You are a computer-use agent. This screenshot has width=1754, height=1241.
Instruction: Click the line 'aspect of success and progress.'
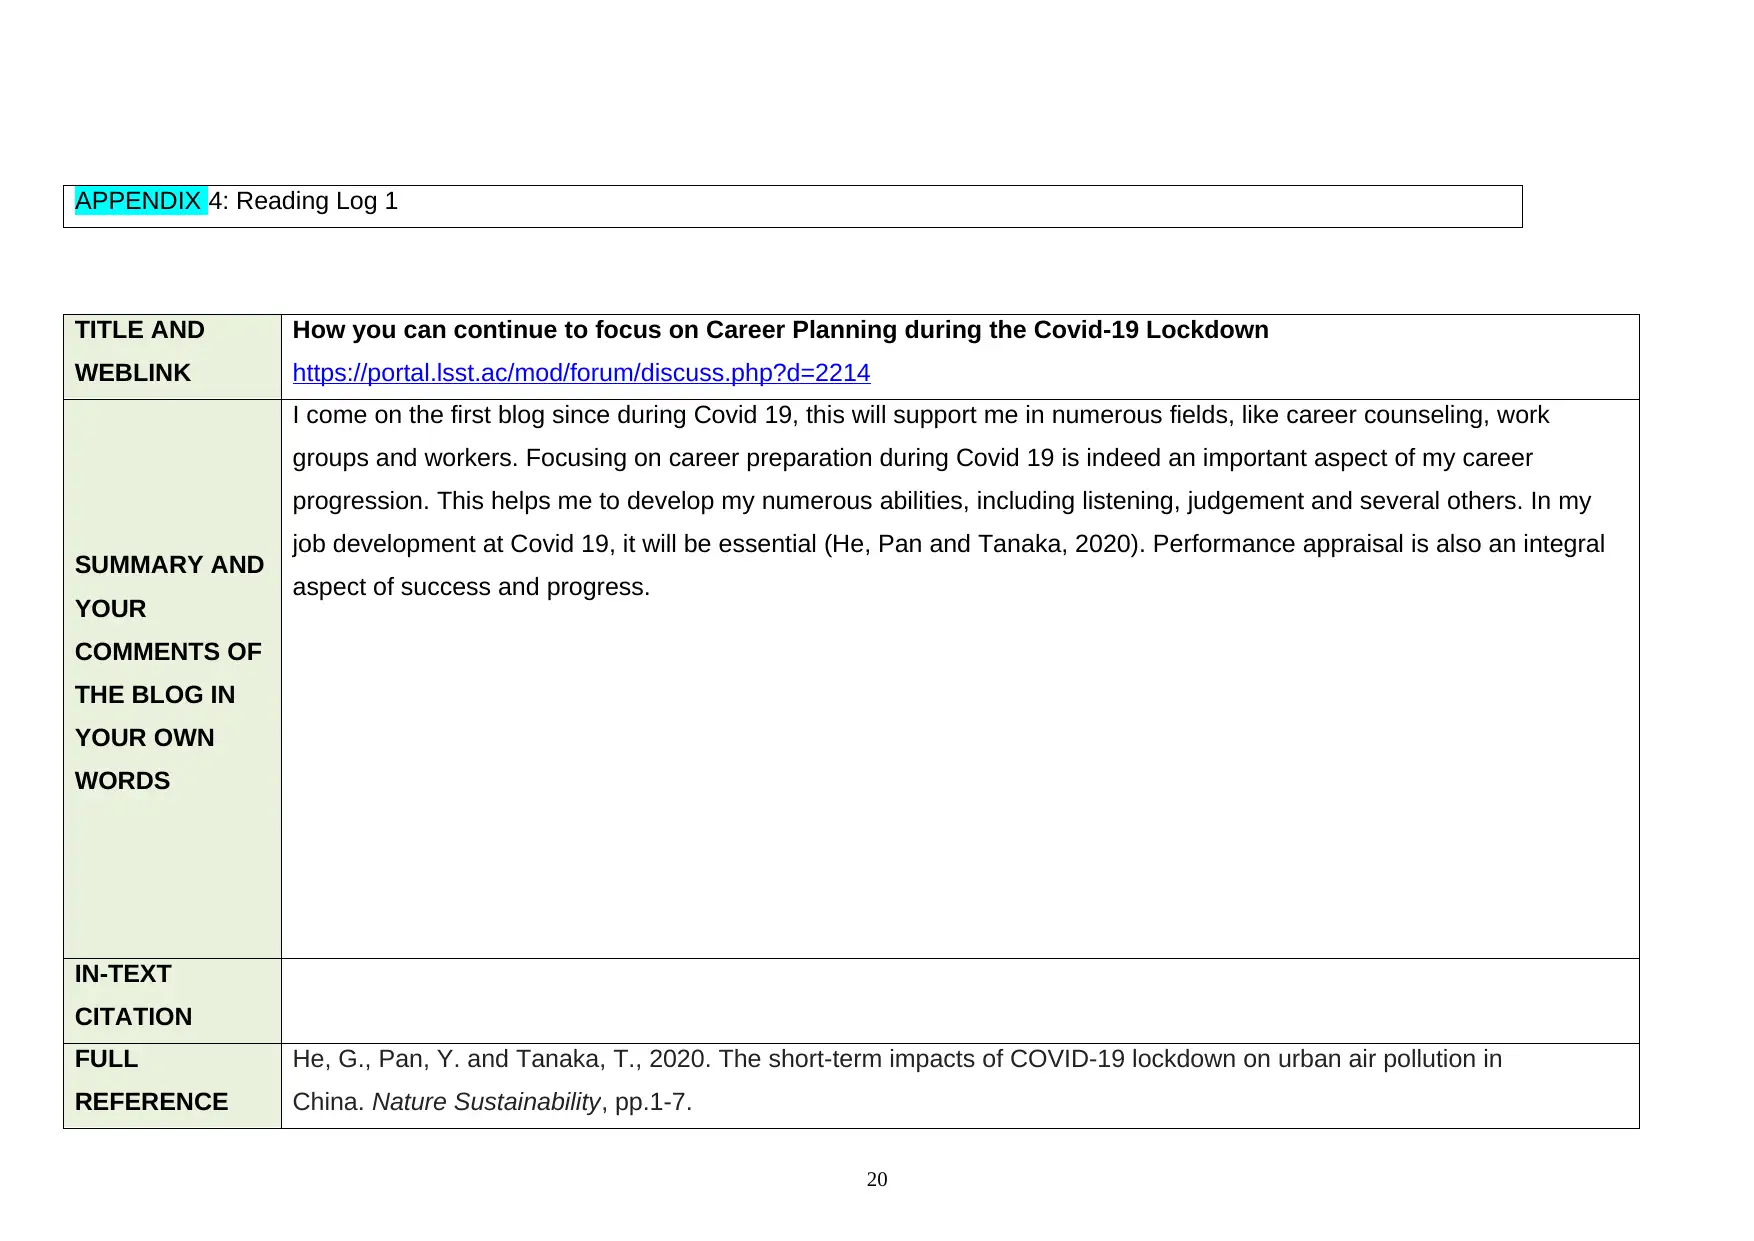pyautogui.click(x=471, y=587)
